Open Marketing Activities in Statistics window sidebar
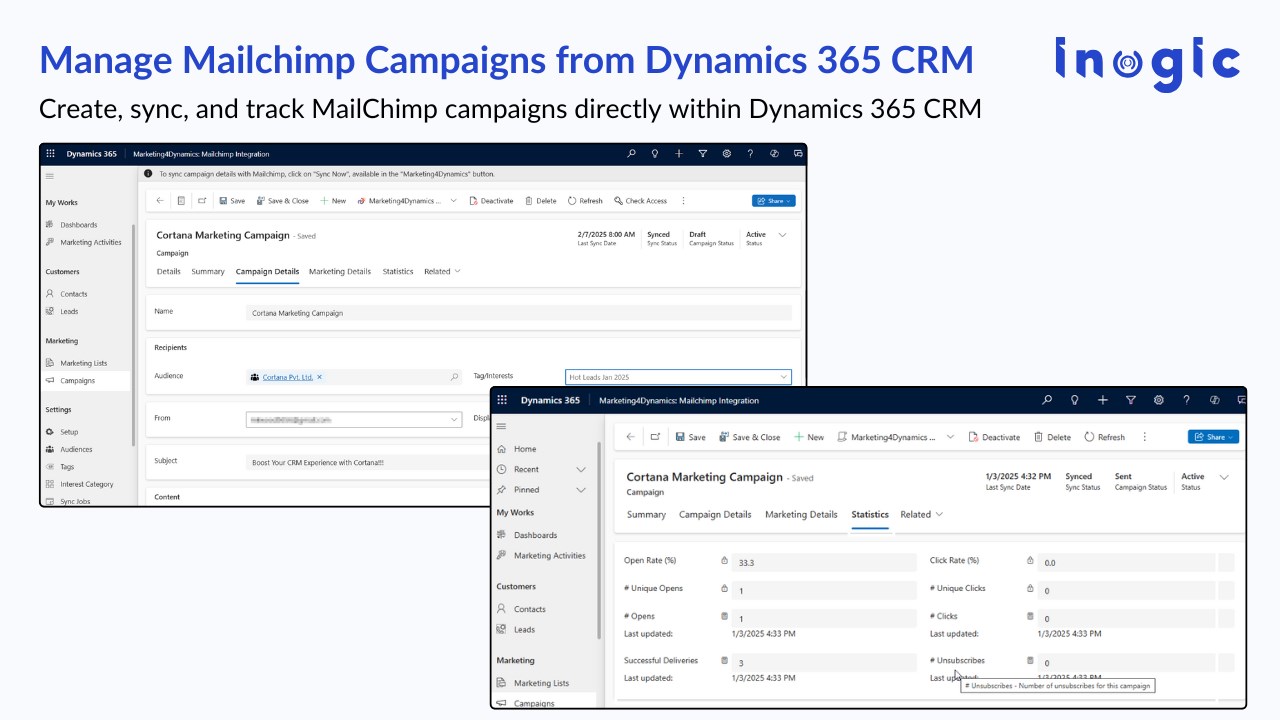This screenshot has width=1280, height=720. 549,555
